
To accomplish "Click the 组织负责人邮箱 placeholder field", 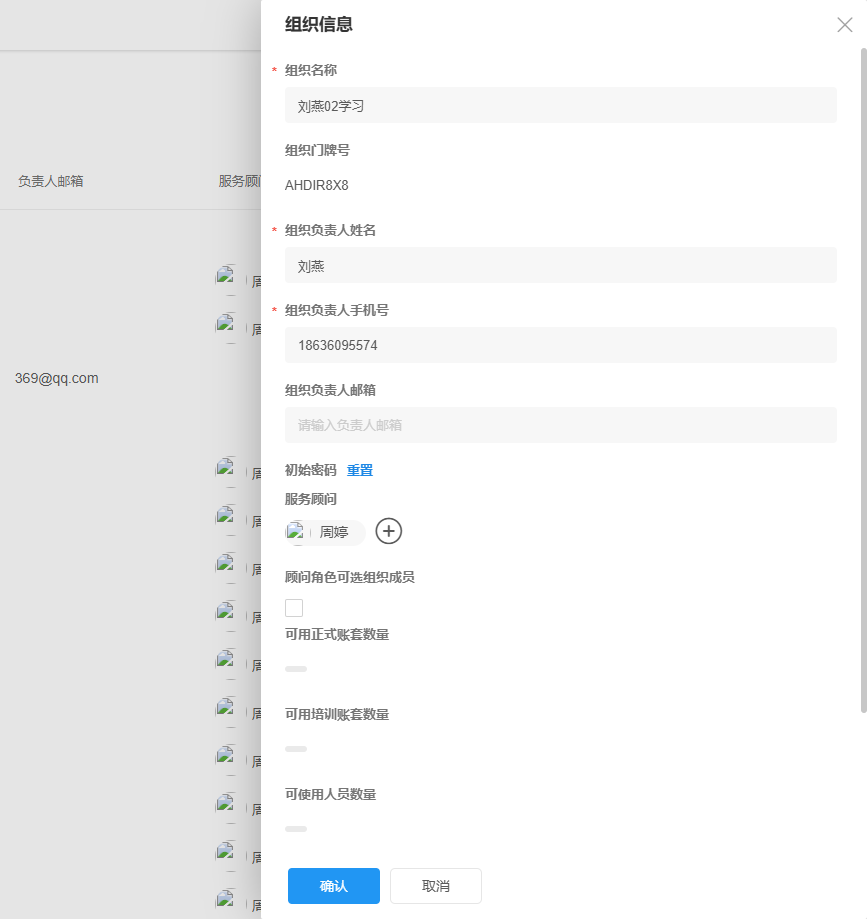I will click(x=561, y=424).
